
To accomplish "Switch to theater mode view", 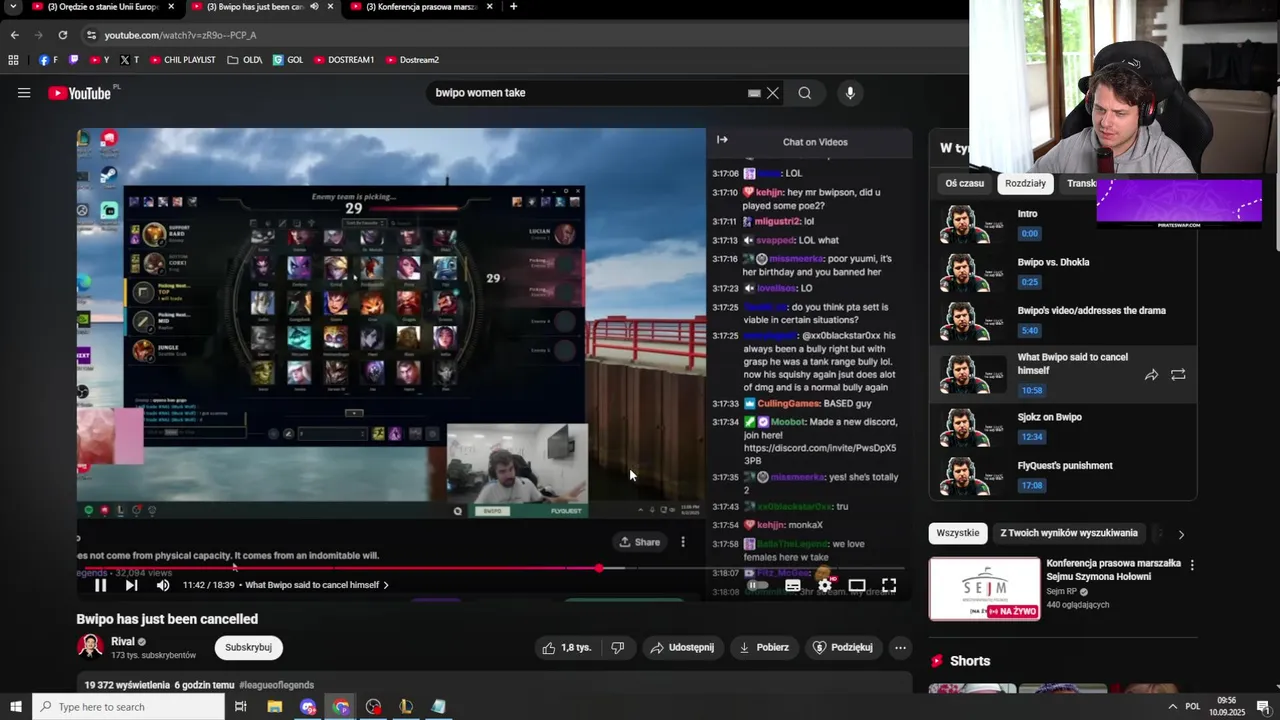I will [x=857, y=585].
